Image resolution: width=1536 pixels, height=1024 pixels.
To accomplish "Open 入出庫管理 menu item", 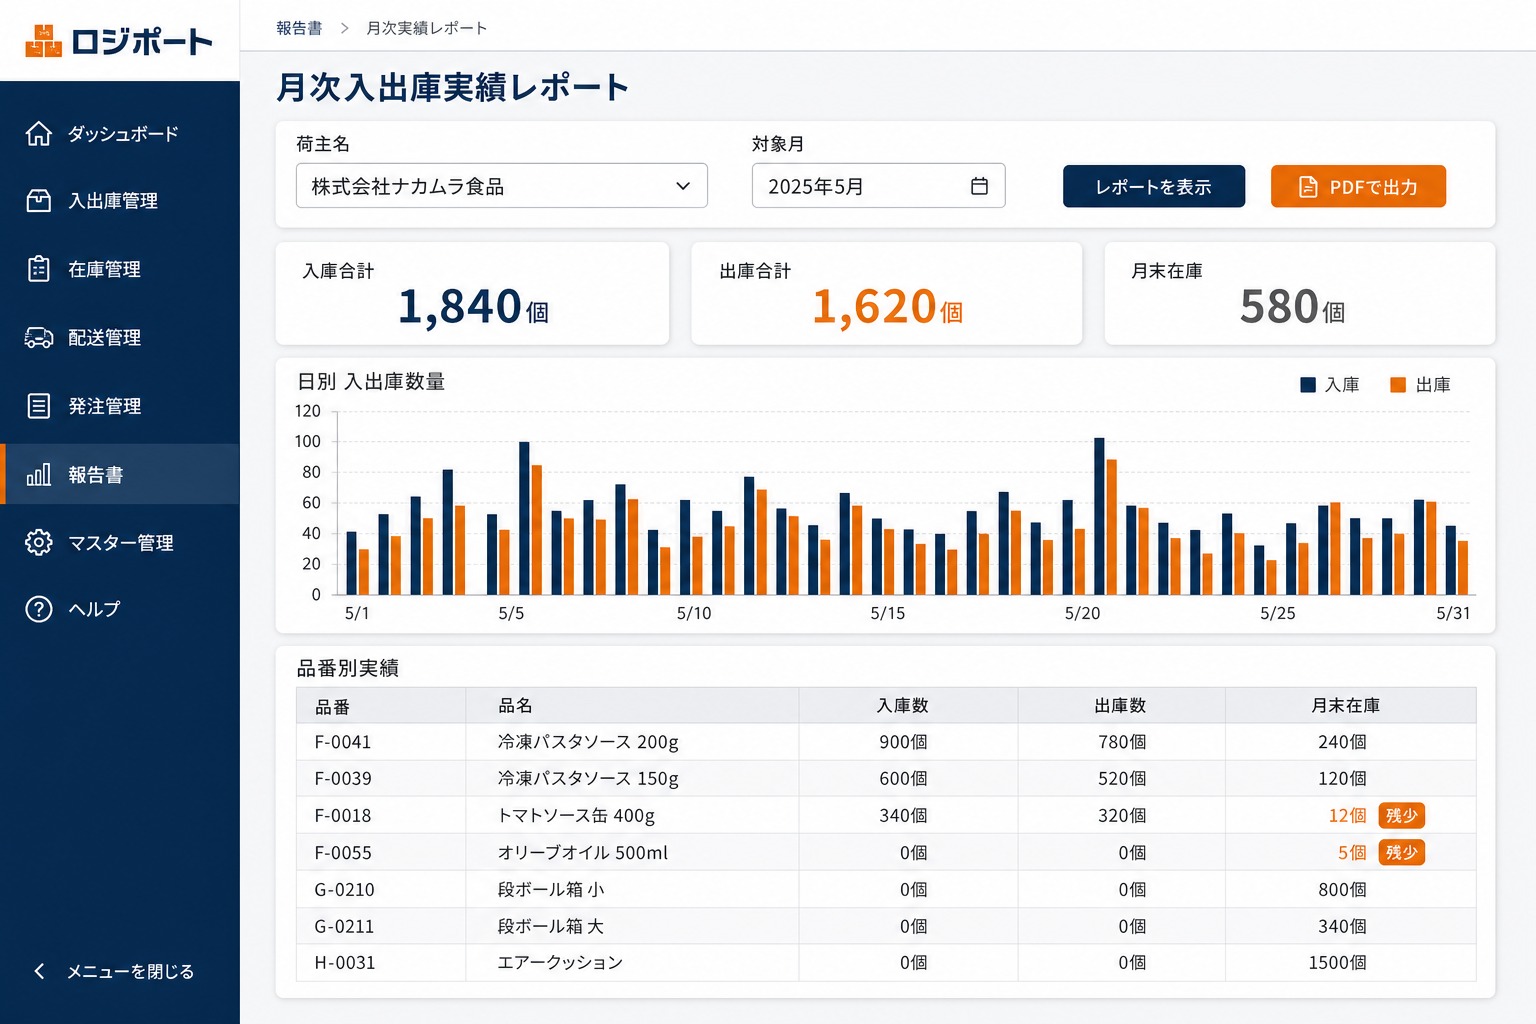I will pos(120,201).
